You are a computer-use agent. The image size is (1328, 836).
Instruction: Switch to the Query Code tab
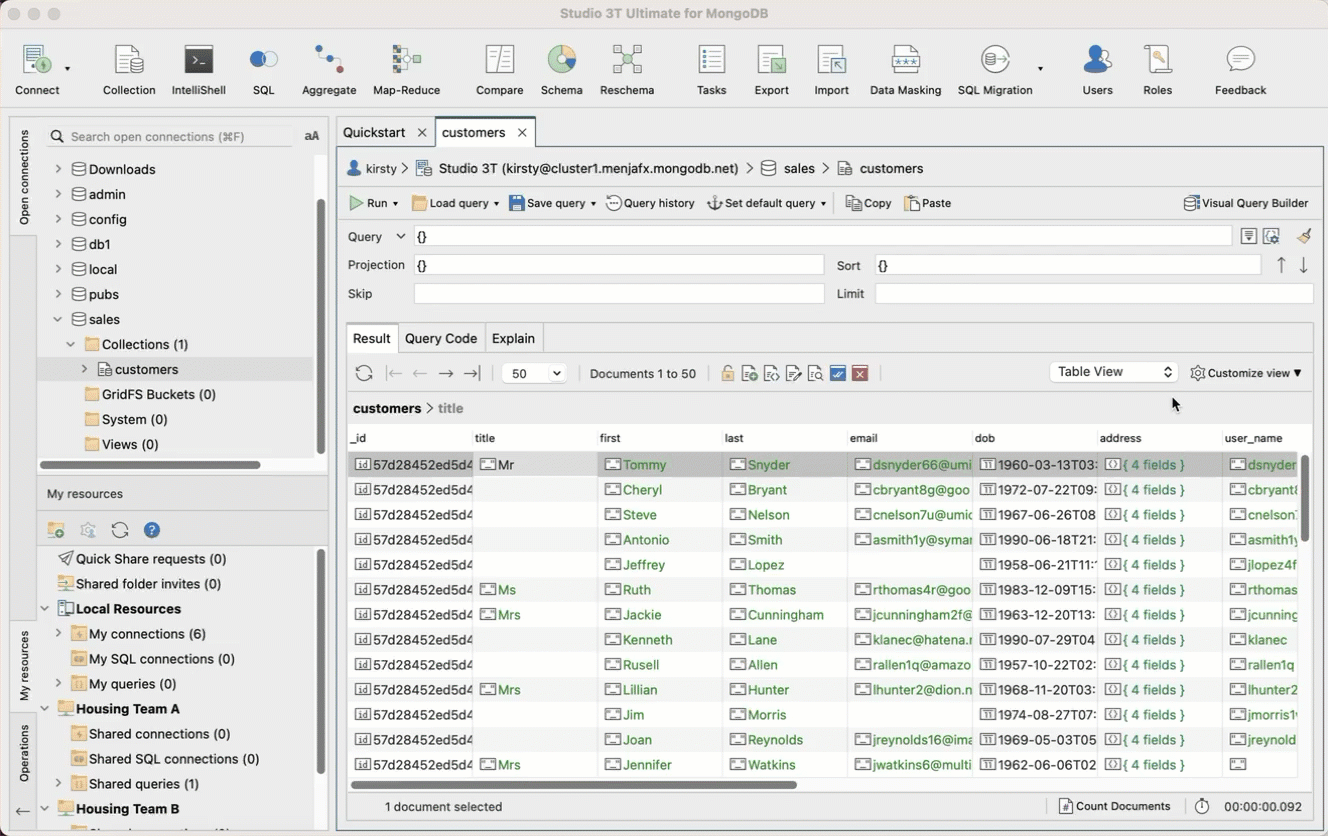tap(440, 338)
